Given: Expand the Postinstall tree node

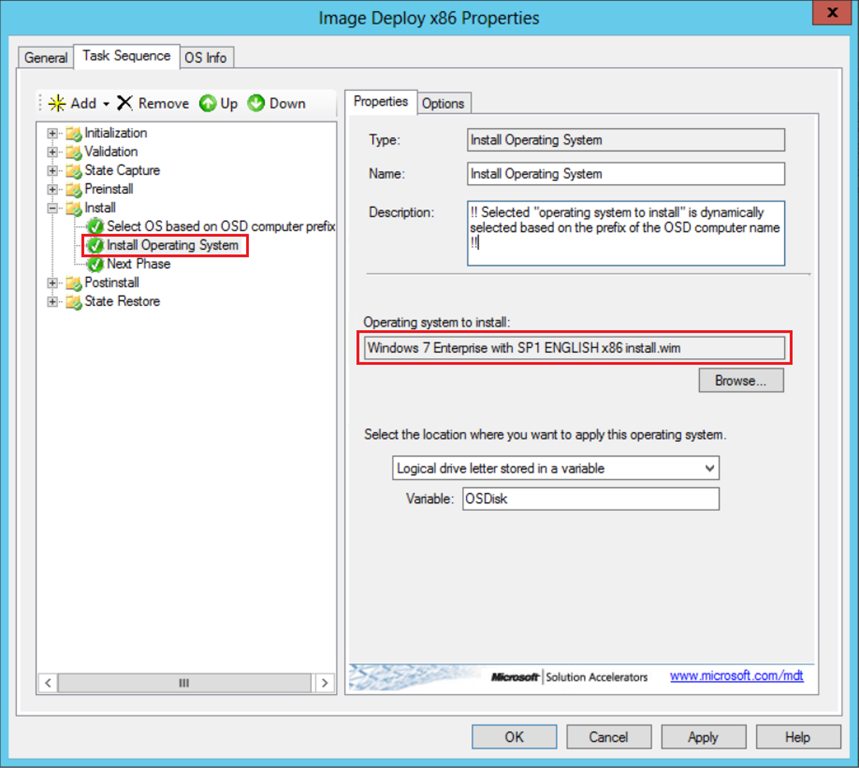Looking at the screenshot, I should coord(52,283).
